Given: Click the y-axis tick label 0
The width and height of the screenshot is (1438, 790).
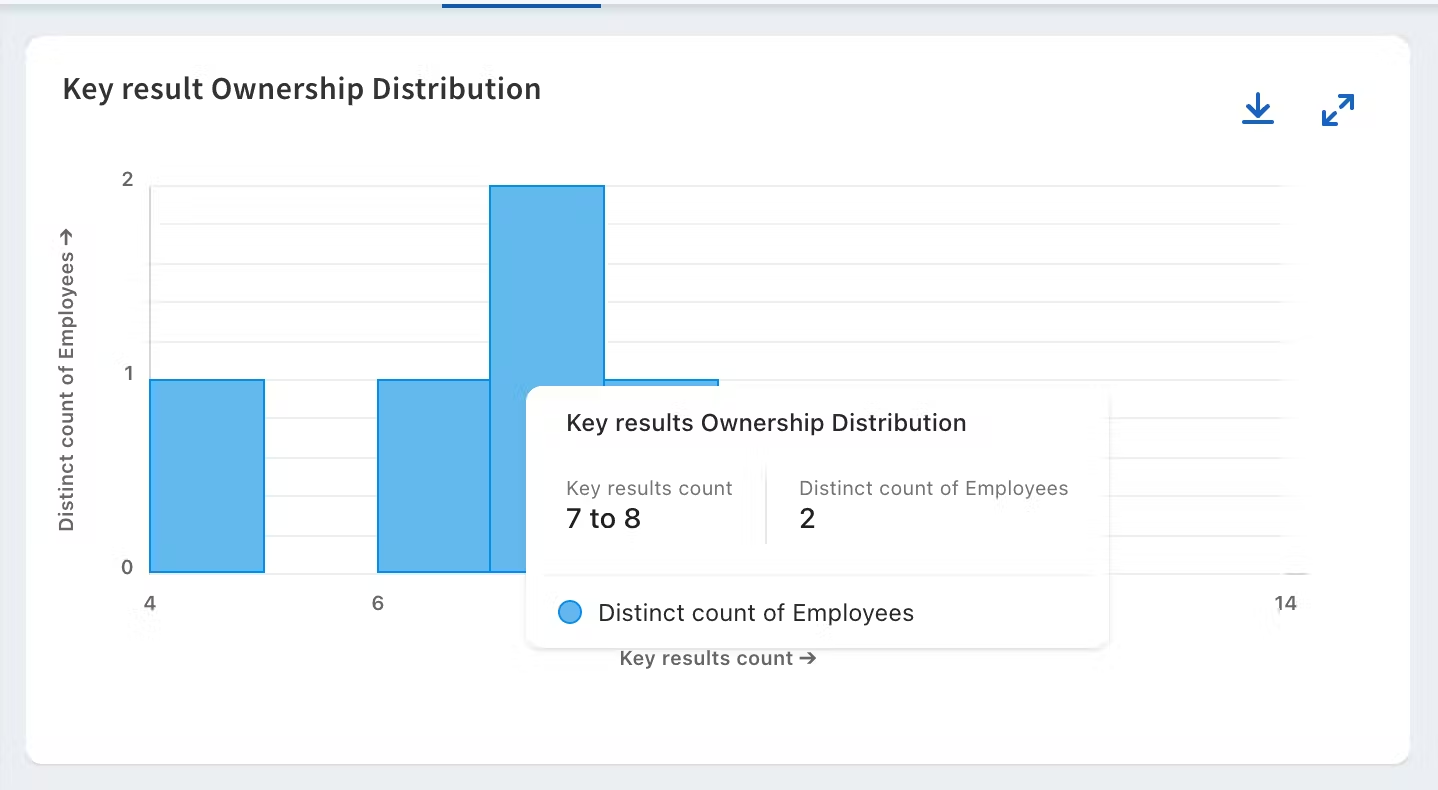Looking at the screenshot, I should coord(127,567).
